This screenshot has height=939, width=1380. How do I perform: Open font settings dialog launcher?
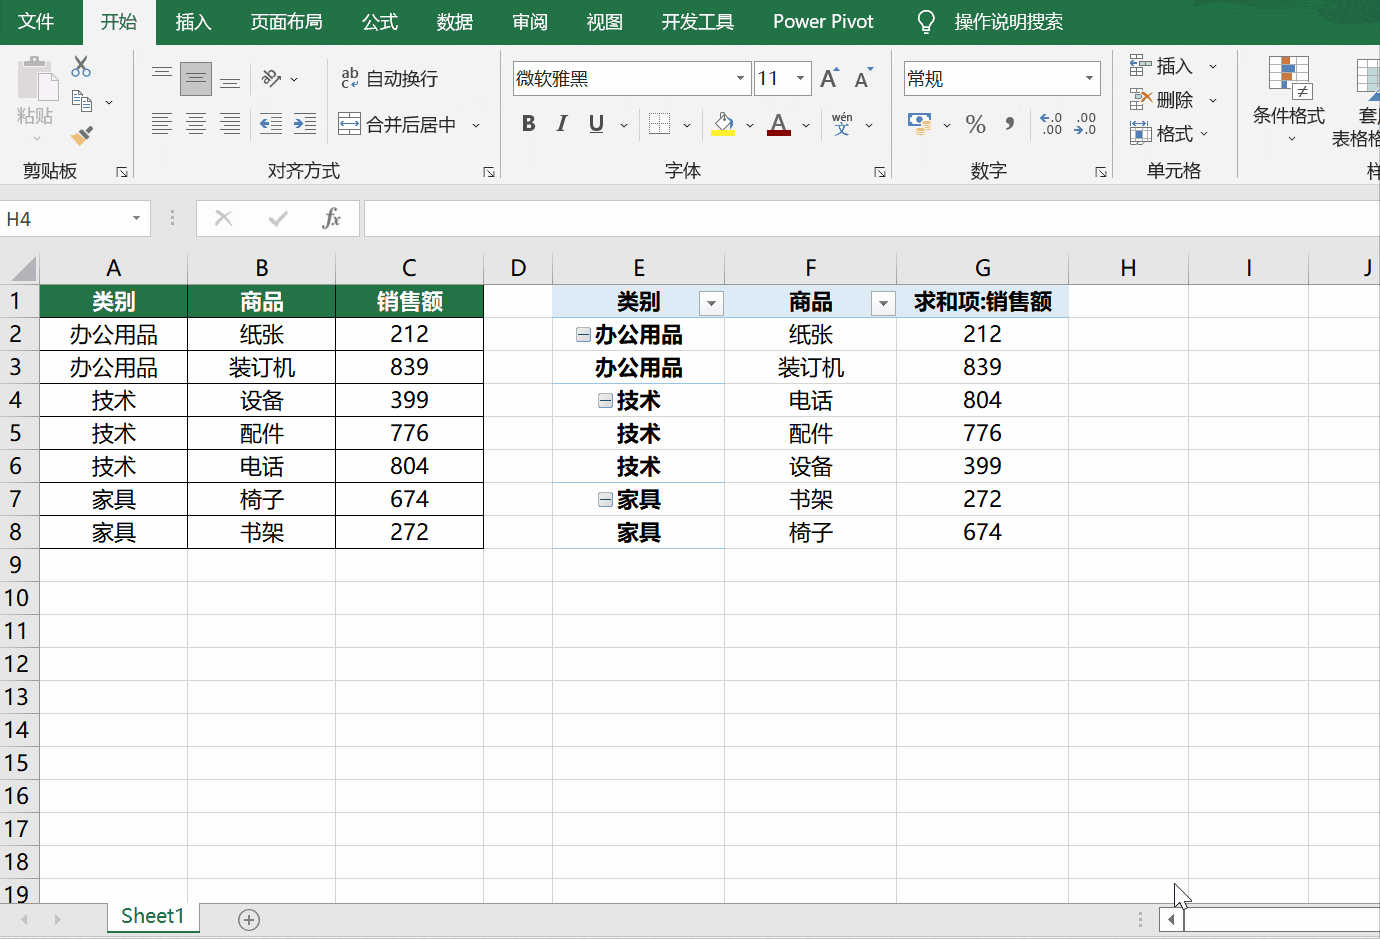(880, 172)
